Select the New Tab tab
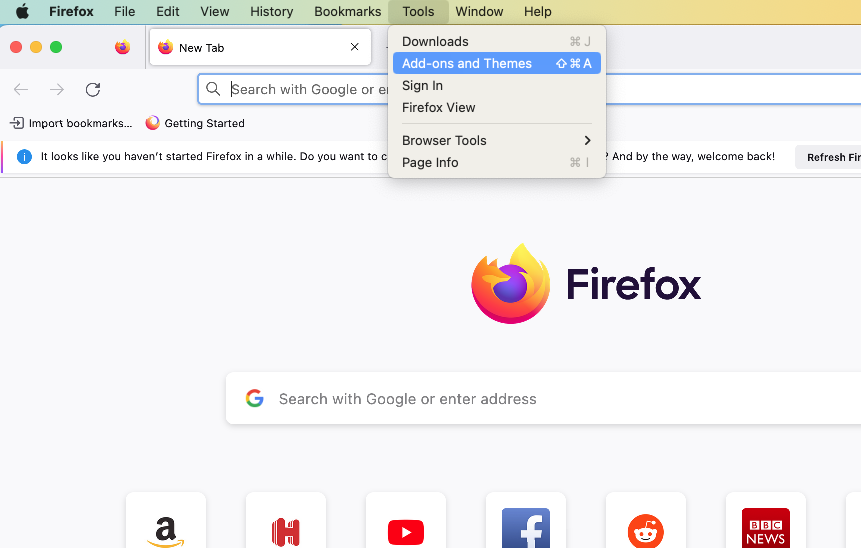The width and height of the screenshot is (861, 548). [260, 47]
